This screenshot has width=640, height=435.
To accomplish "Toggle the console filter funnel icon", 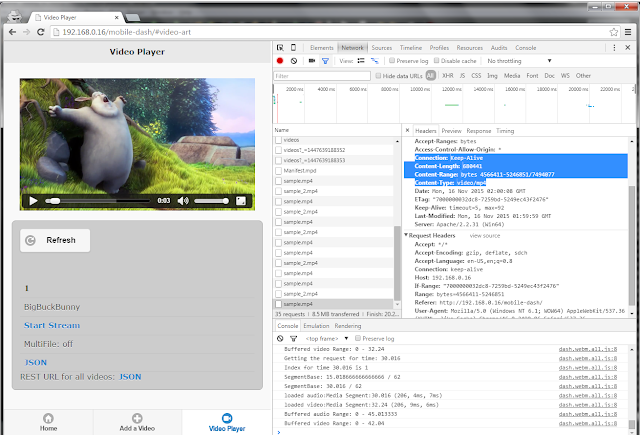I will (x=293, y=338).
